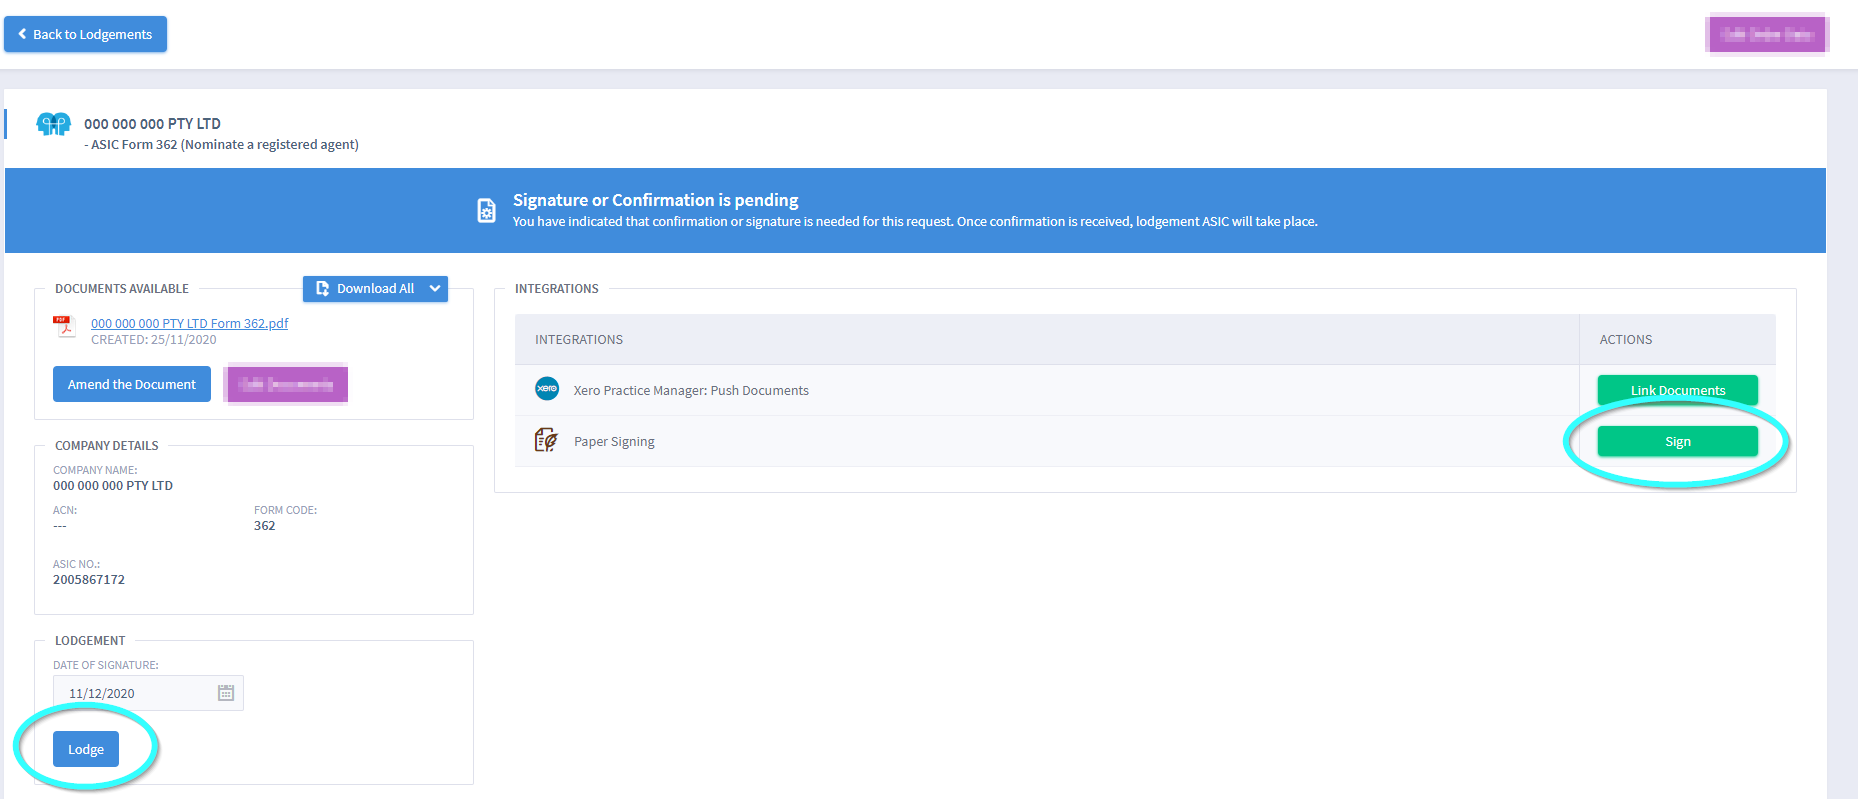Click the Download All button label
Image resolution: width=1858 pixels, height=799 pixels.
click(x=375, y=288)
